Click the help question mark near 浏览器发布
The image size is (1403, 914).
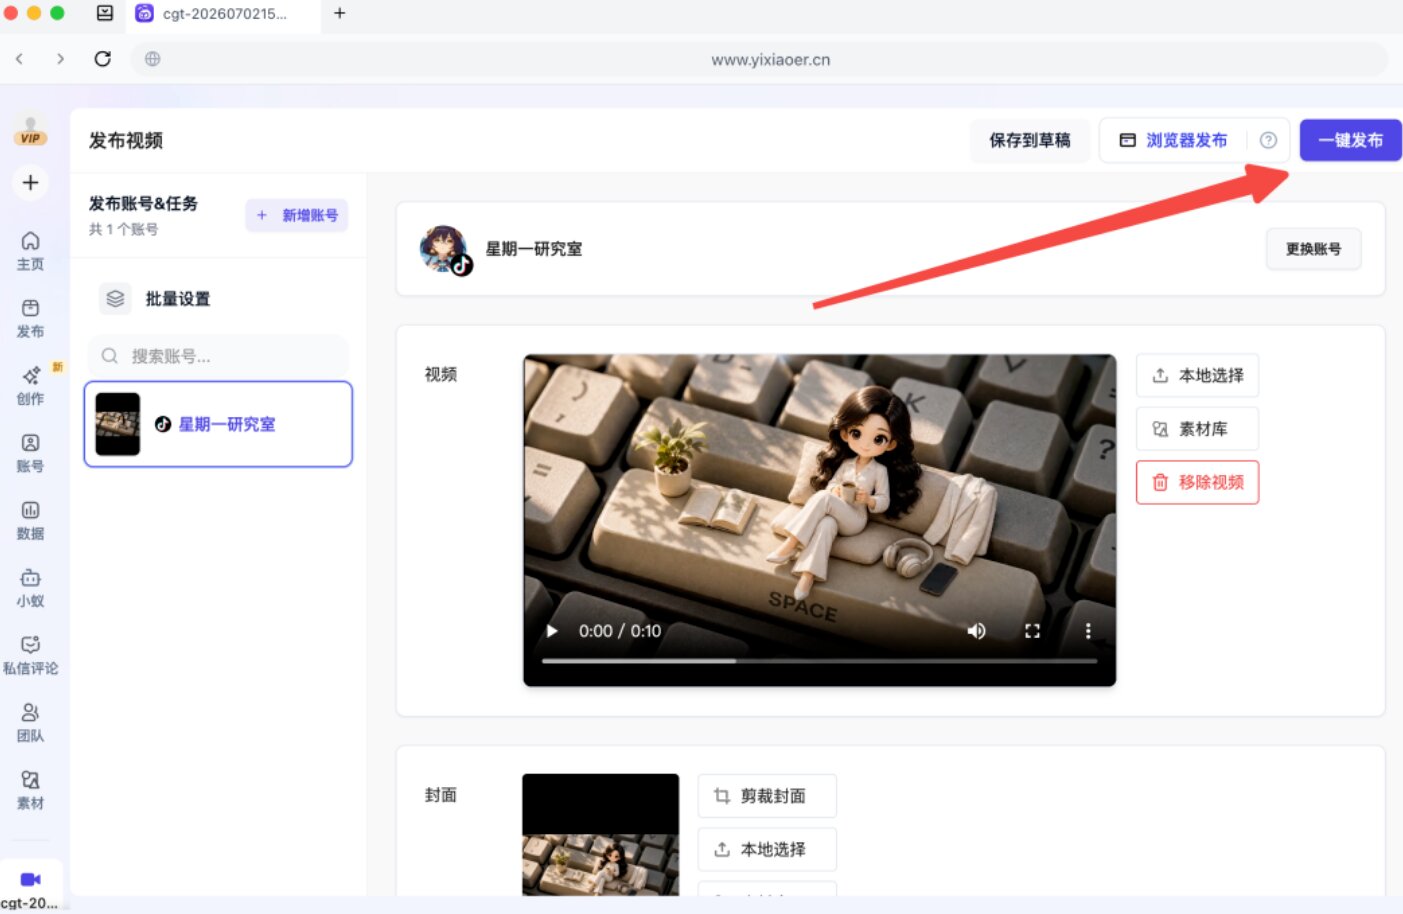tap(1268, 140)
